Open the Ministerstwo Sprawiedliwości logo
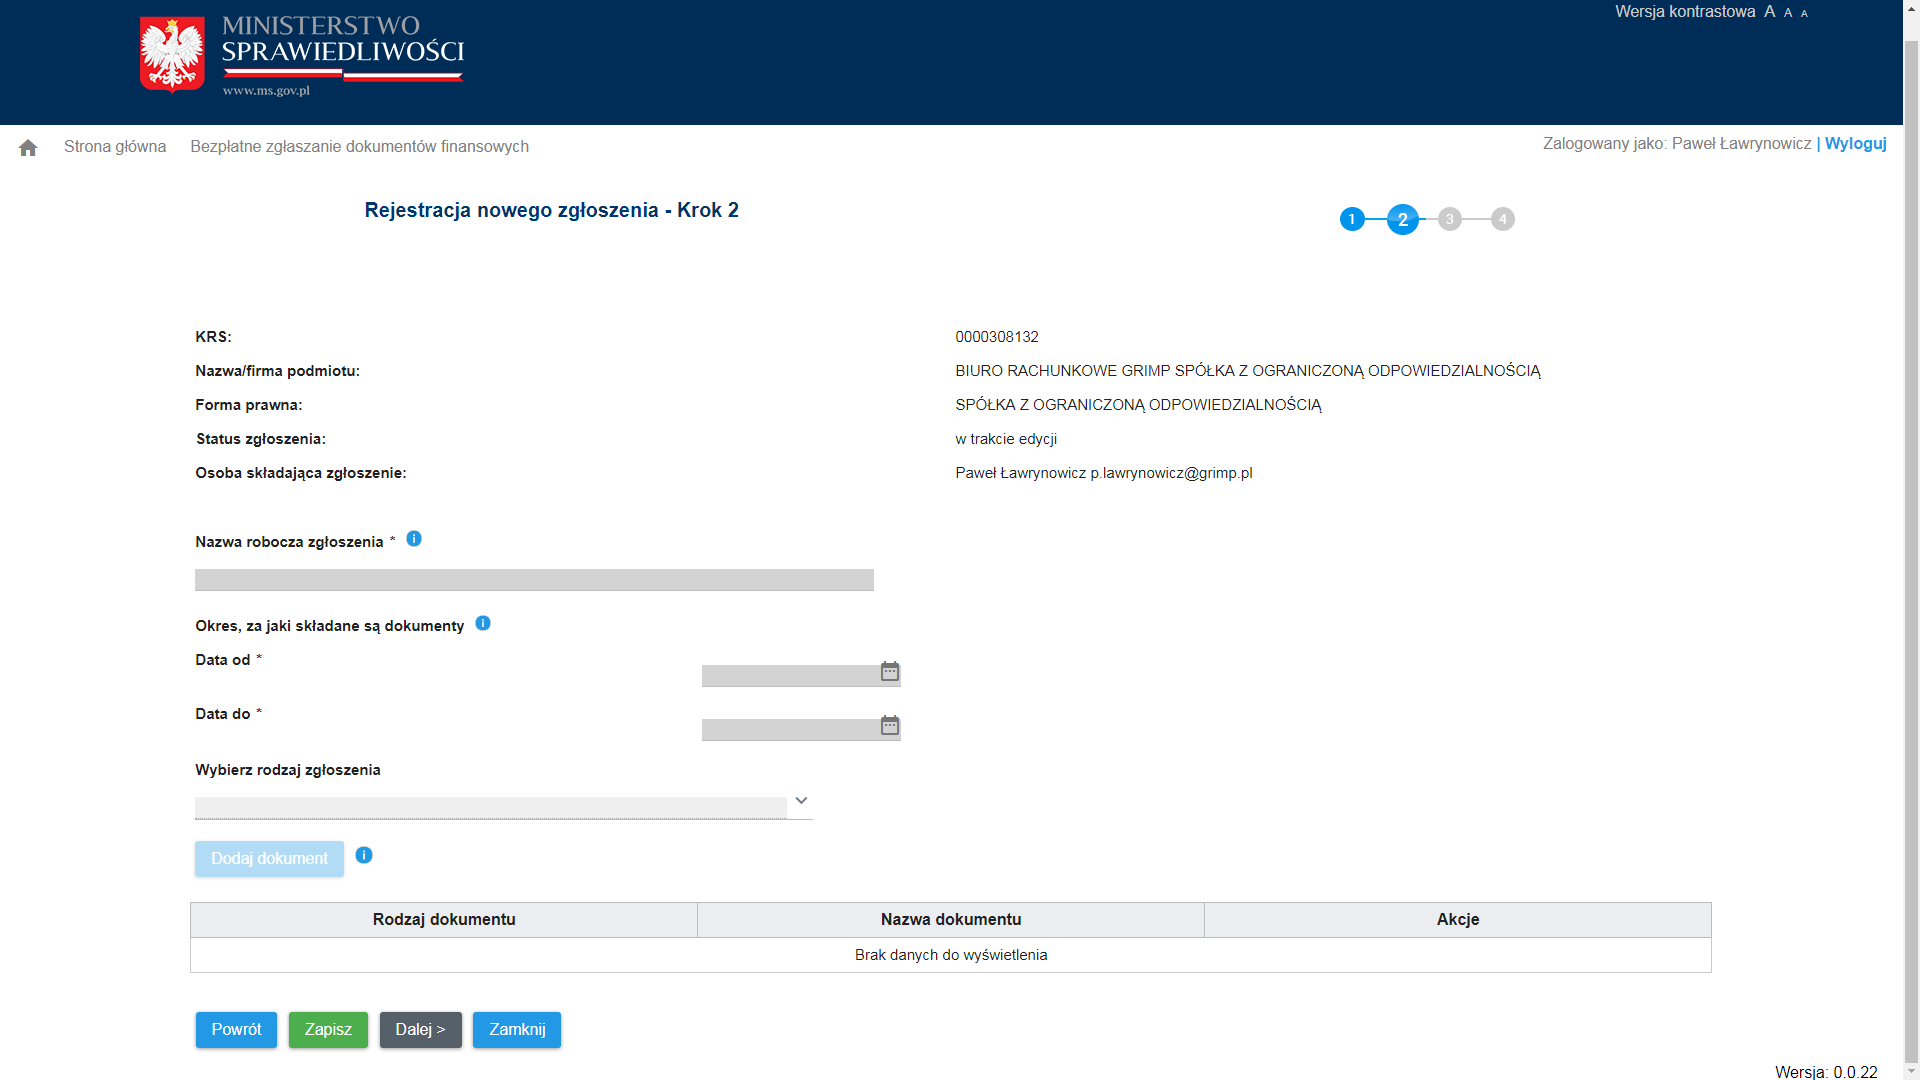The height and width of the screenshot is (1080, 1920). click(302, 55)
